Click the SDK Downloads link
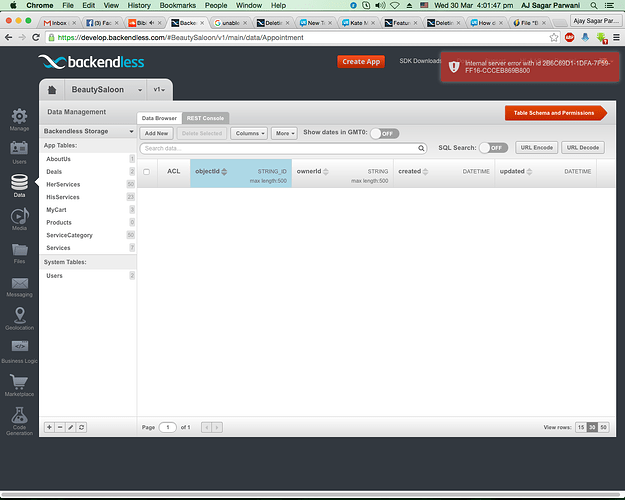 [420, 61]
